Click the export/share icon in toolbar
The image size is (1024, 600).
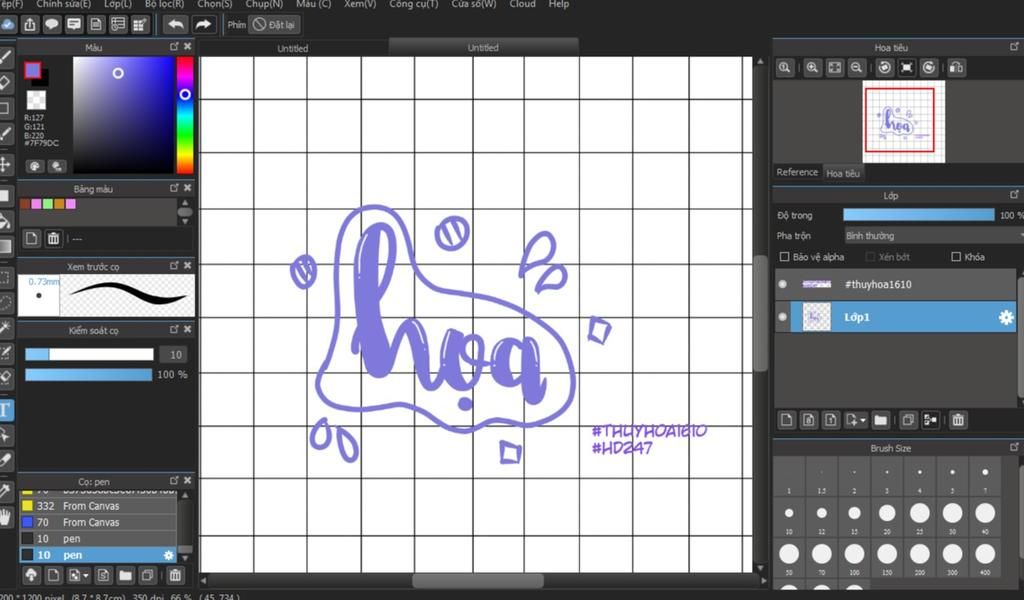pyautogui.click(x=29, y=25)
